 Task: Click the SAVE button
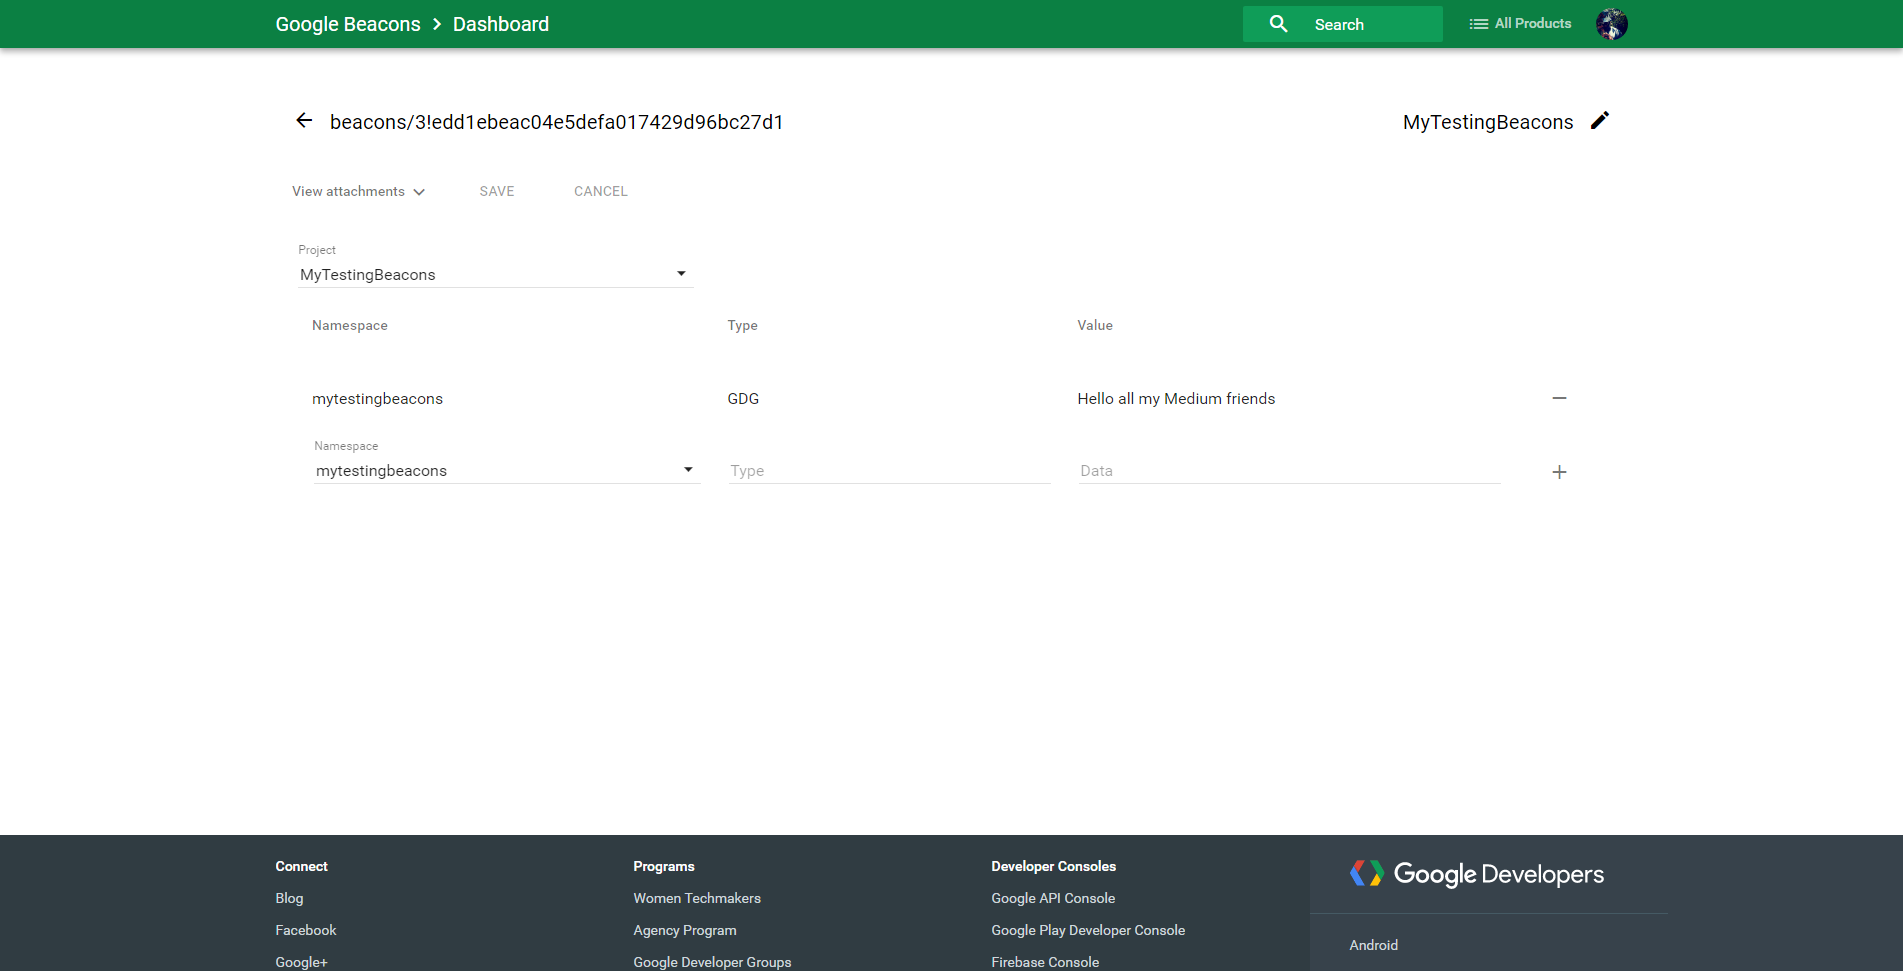[497, 191]
